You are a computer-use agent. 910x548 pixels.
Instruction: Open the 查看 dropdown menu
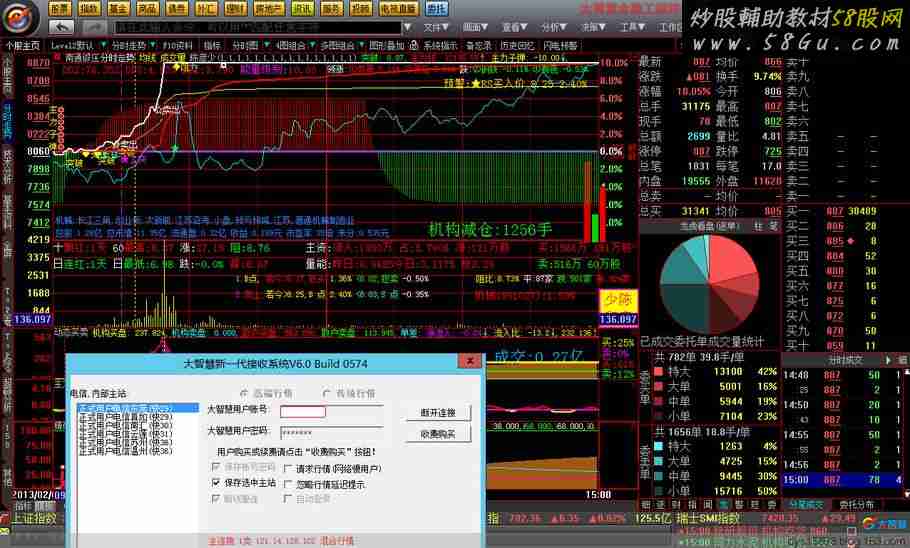pos(515,27)
